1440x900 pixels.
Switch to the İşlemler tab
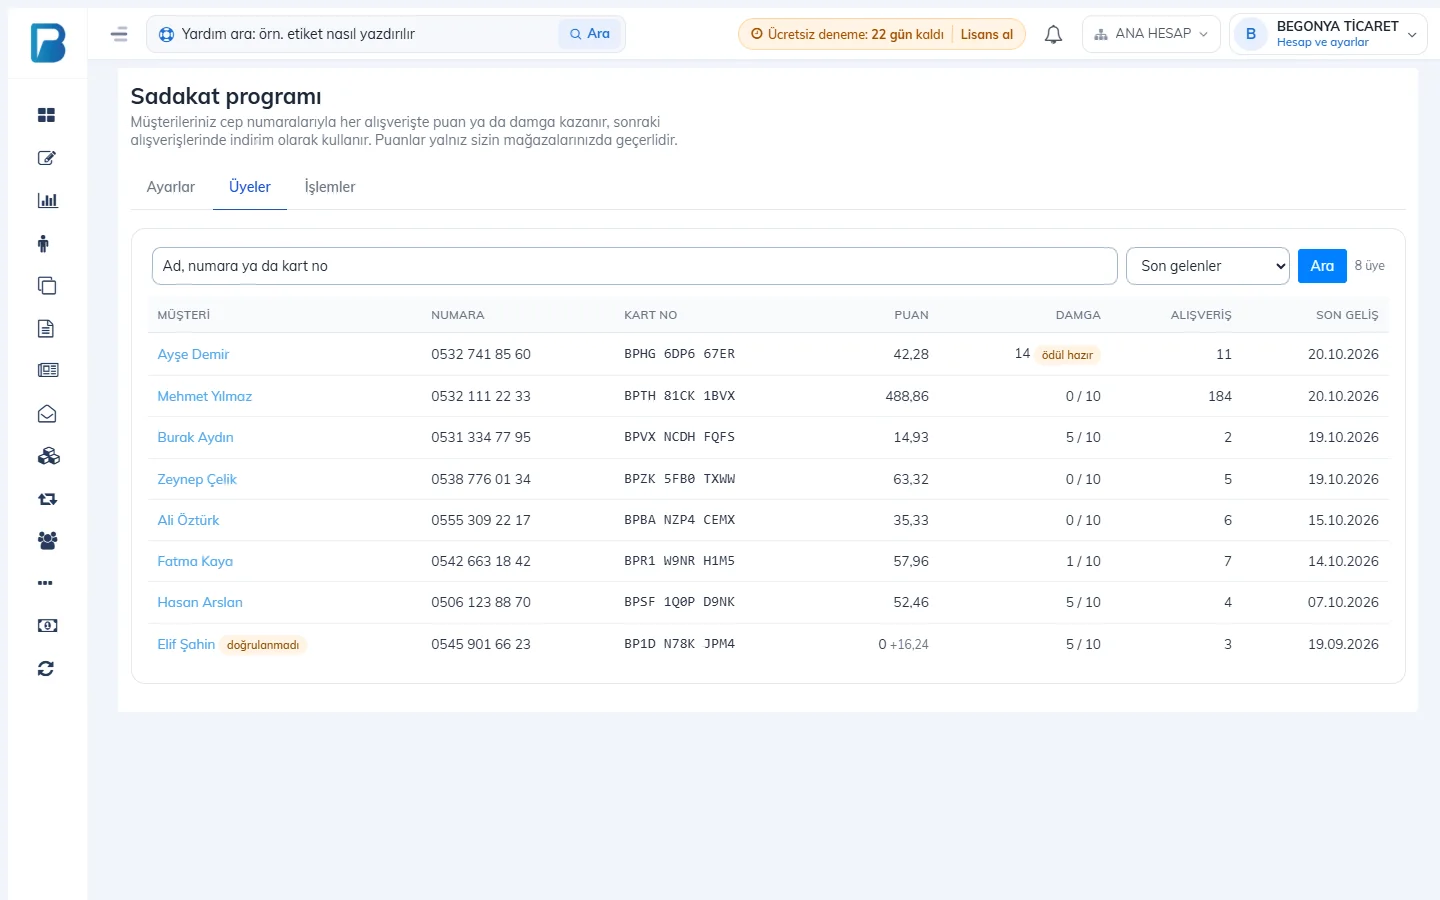[330, 187]
